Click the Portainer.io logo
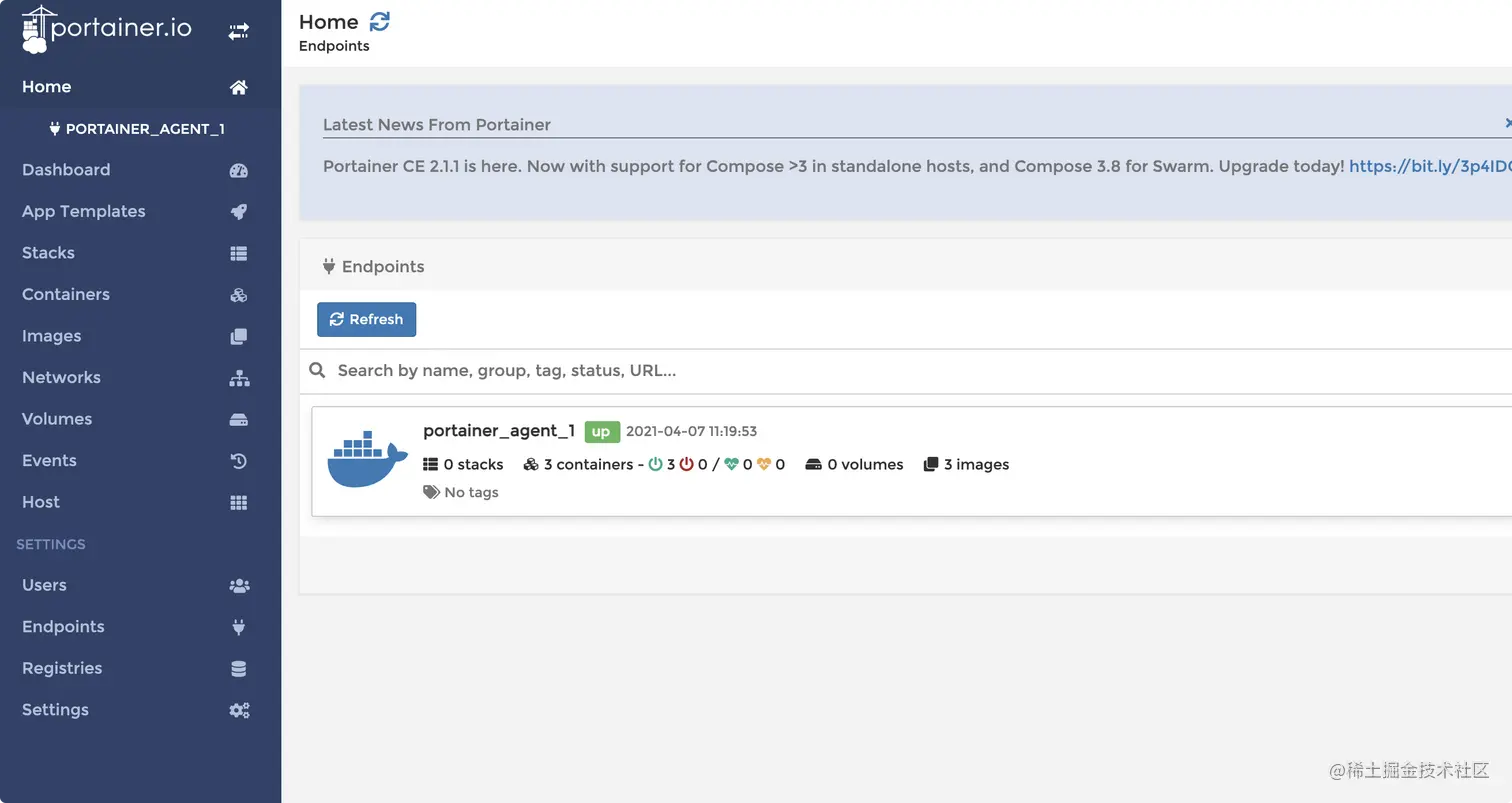 click(x=106, y=29)
